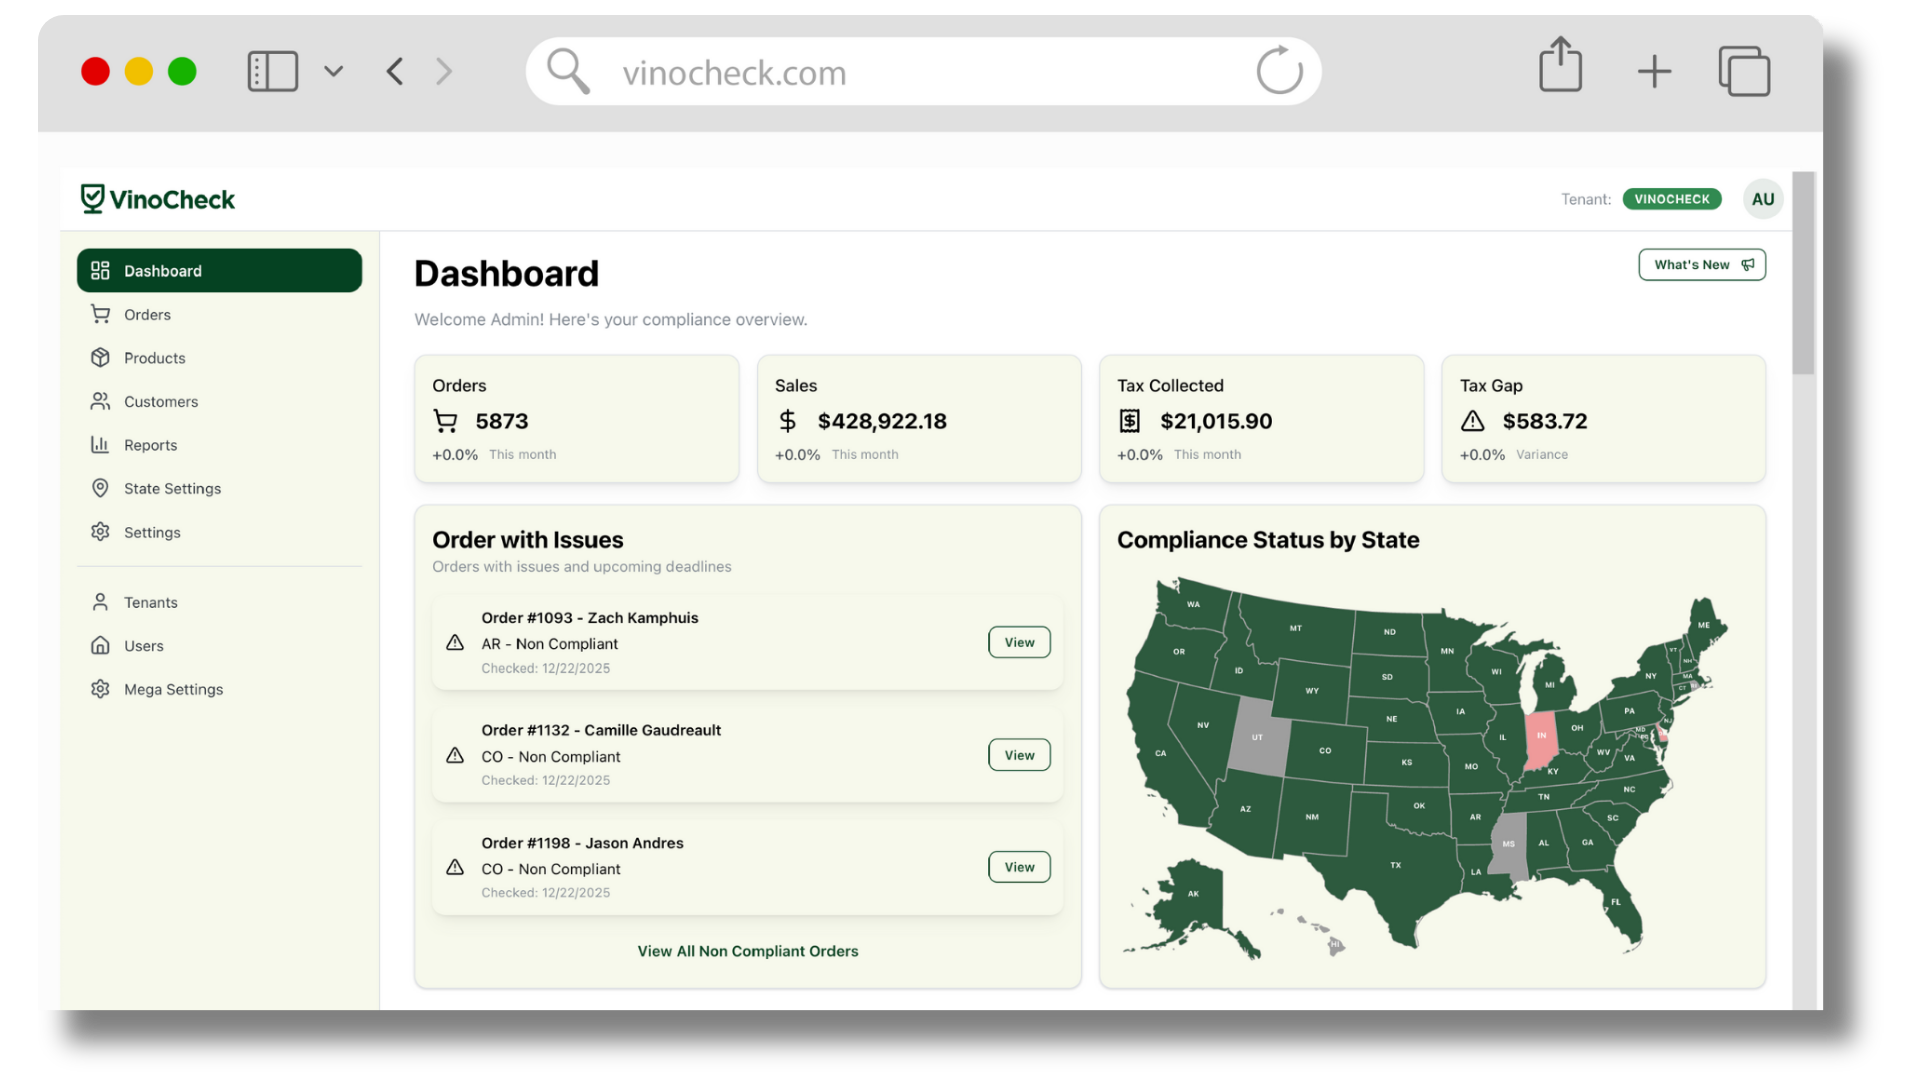Open the Products sidebar item
The height and width of the screenshot is (1080, 1920).
point(154,358)
